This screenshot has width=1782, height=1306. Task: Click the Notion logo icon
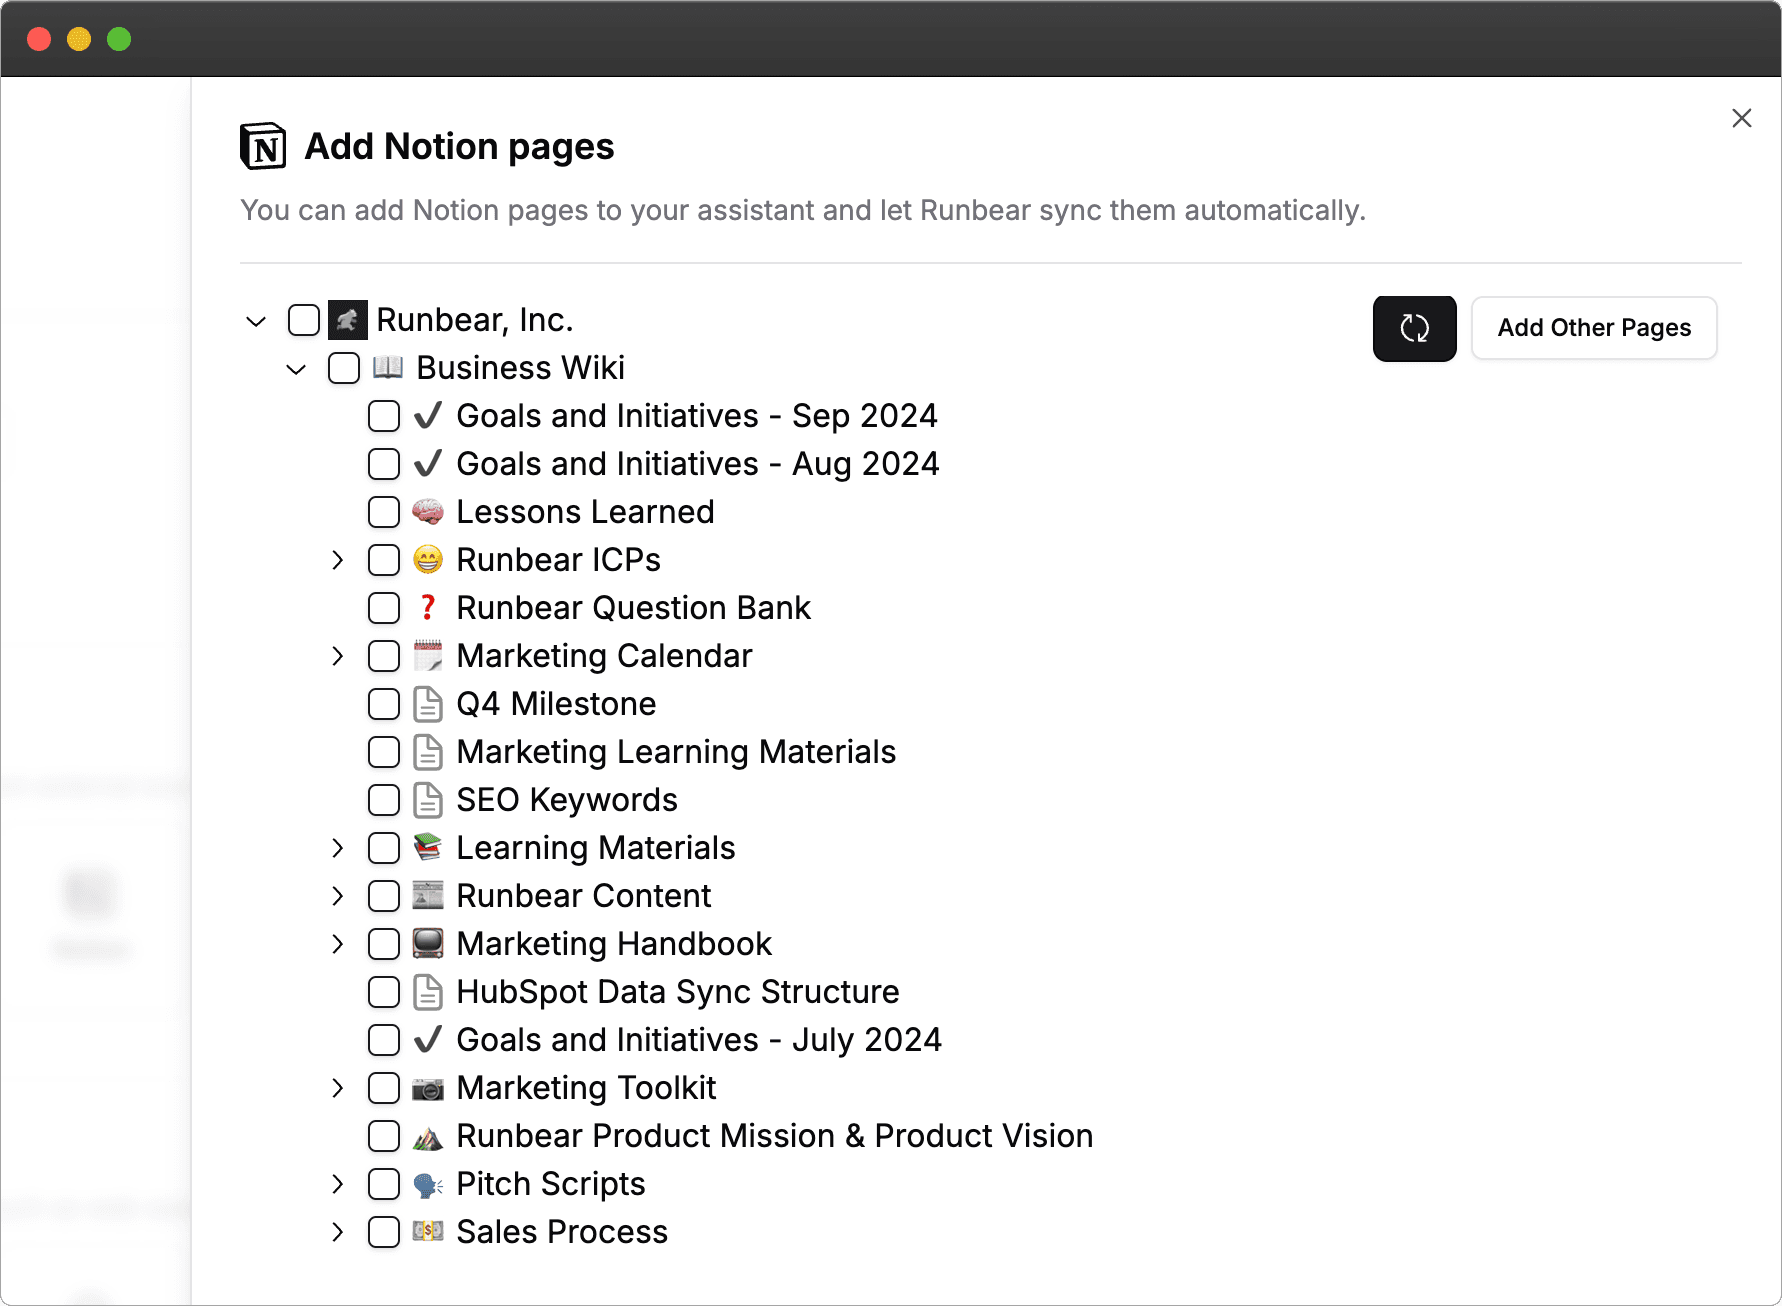263,147
